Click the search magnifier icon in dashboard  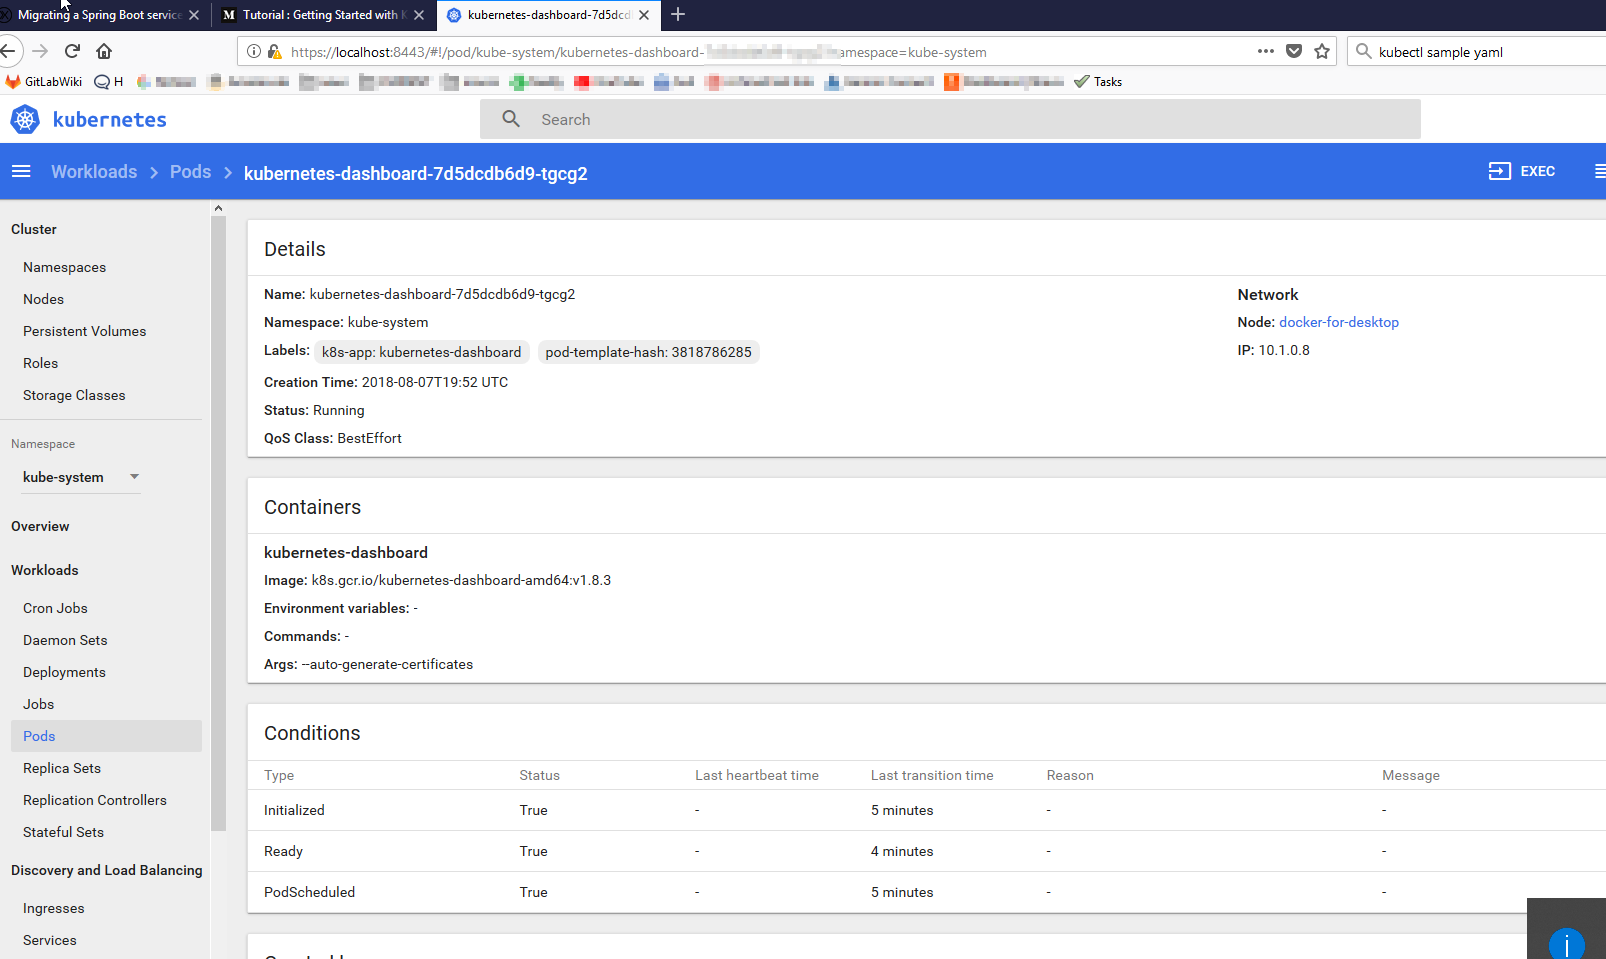pos(511,119)
